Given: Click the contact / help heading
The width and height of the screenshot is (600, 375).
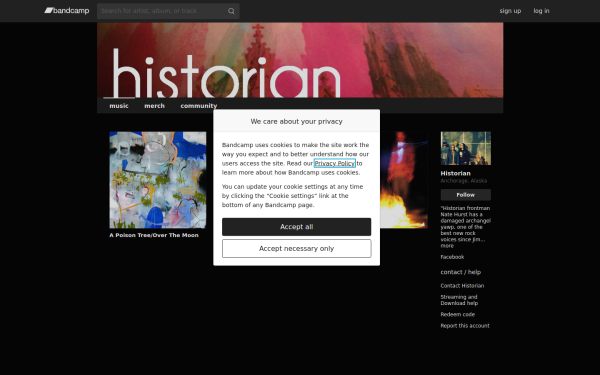Looking at the screenshot, I should pos(461,272).
